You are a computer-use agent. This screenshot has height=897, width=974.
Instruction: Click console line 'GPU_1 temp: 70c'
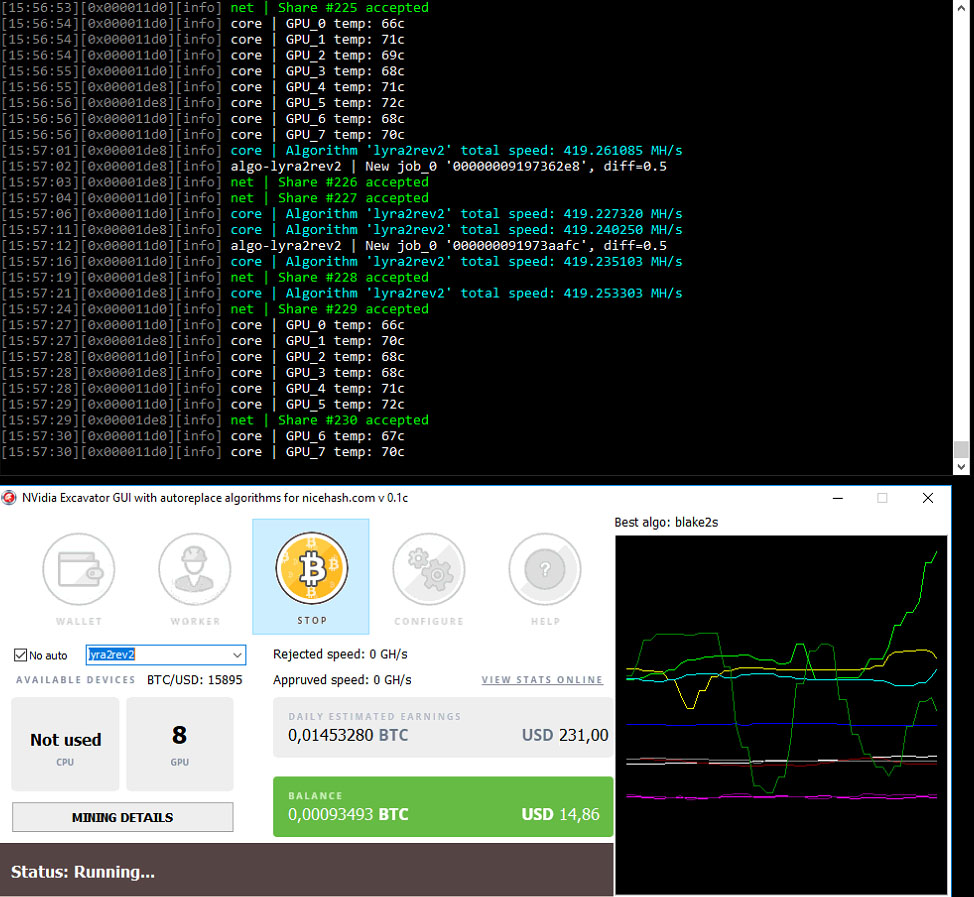pos(203,341)
